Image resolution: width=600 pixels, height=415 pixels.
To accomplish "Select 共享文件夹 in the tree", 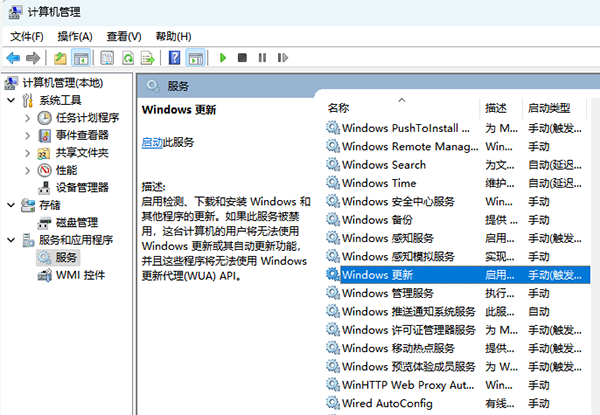I will 82,153.
